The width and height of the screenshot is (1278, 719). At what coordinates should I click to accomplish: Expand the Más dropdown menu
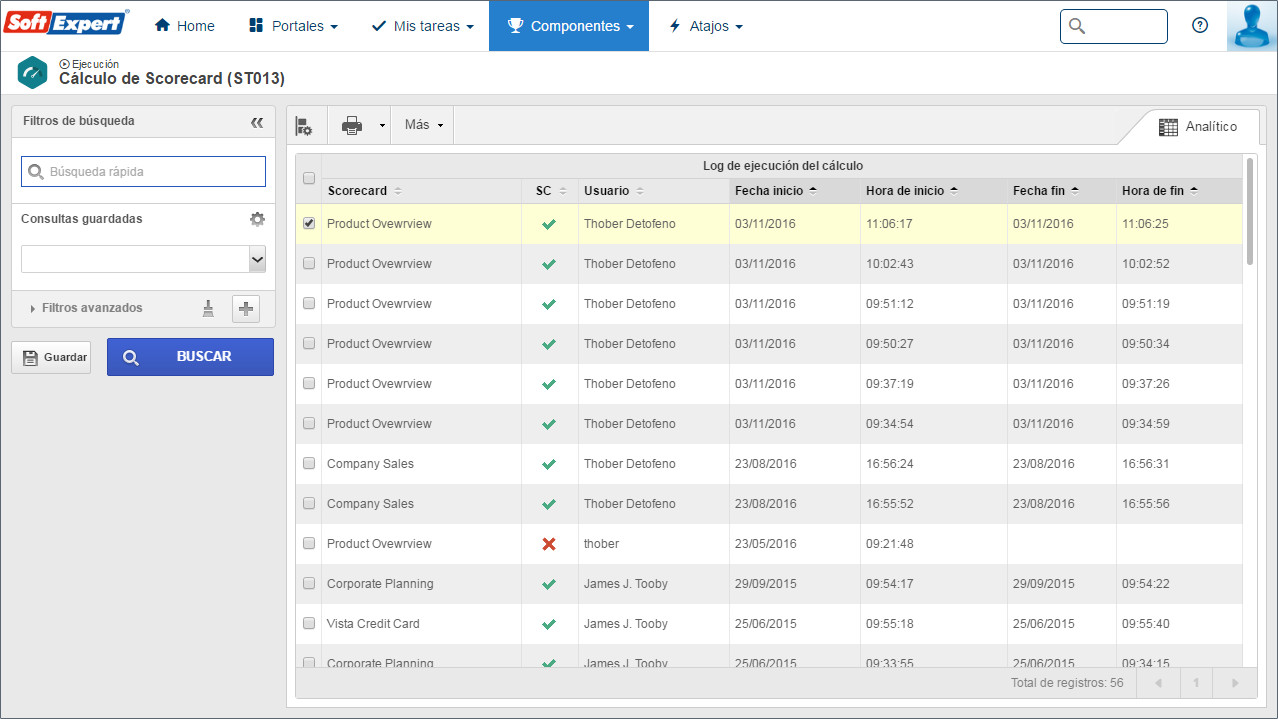[423, 126]
